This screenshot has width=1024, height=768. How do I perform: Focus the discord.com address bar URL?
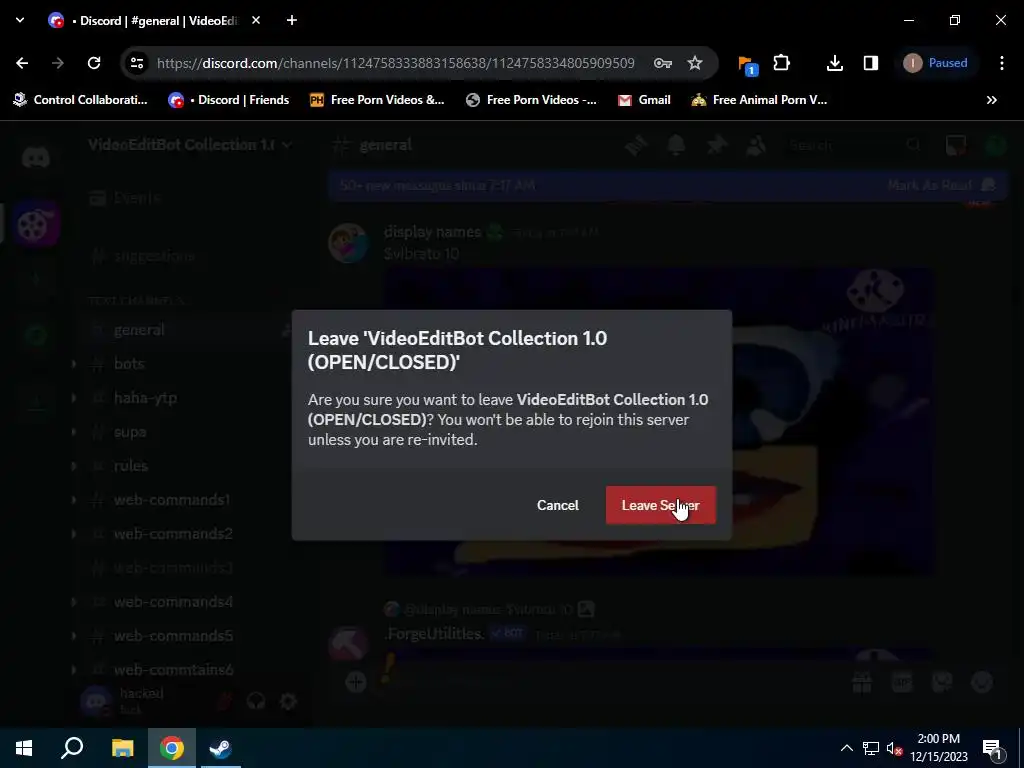396,63
